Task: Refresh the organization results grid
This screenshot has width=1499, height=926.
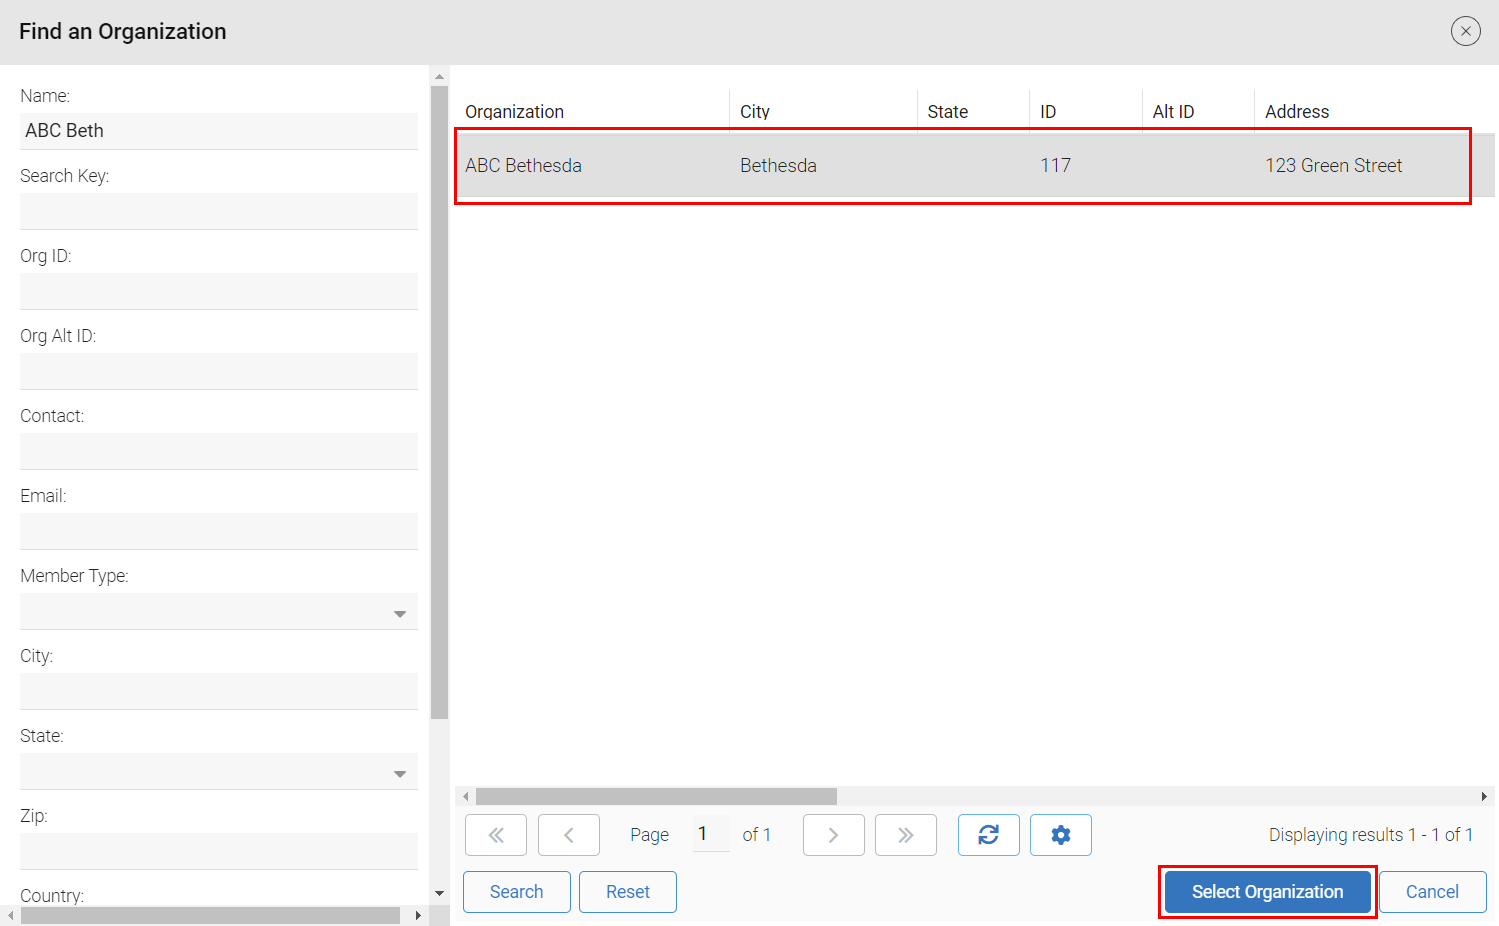Action: pyautogui.click(x=989, y=835)
